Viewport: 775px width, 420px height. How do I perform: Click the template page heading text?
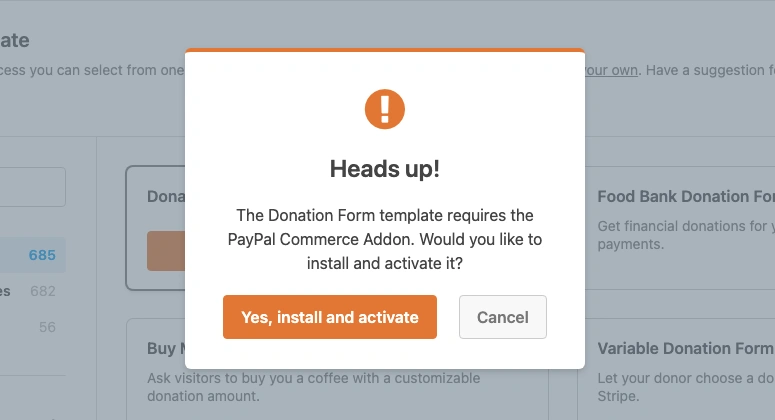click(x=15, y=41)
